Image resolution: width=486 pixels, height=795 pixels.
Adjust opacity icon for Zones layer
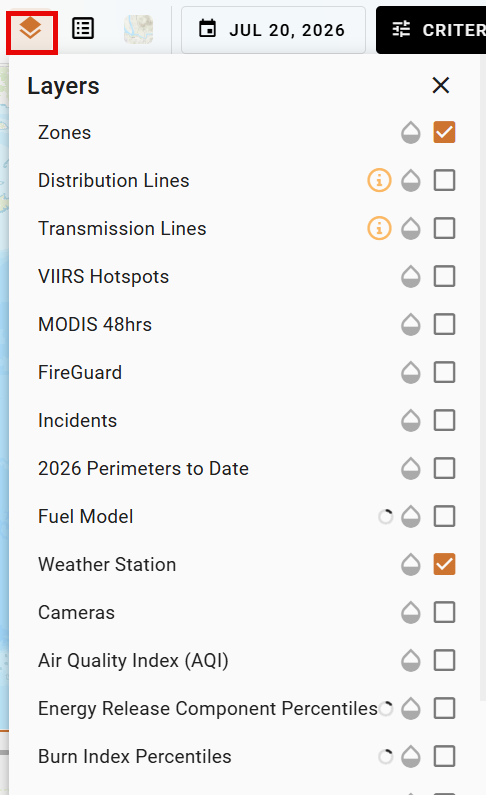pyautogui.click(x=410, y=133)
